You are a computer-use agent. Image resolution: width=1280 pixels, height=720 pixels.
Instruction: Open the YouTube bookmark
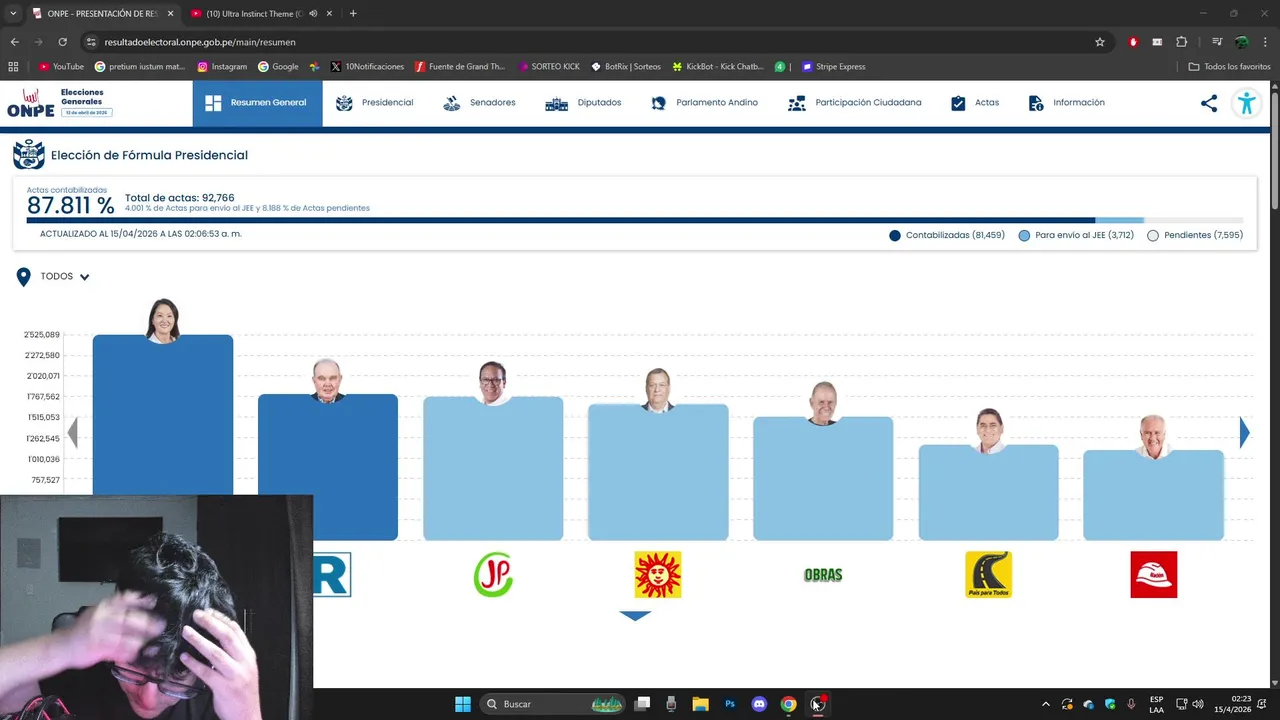(x=61, y=67)
